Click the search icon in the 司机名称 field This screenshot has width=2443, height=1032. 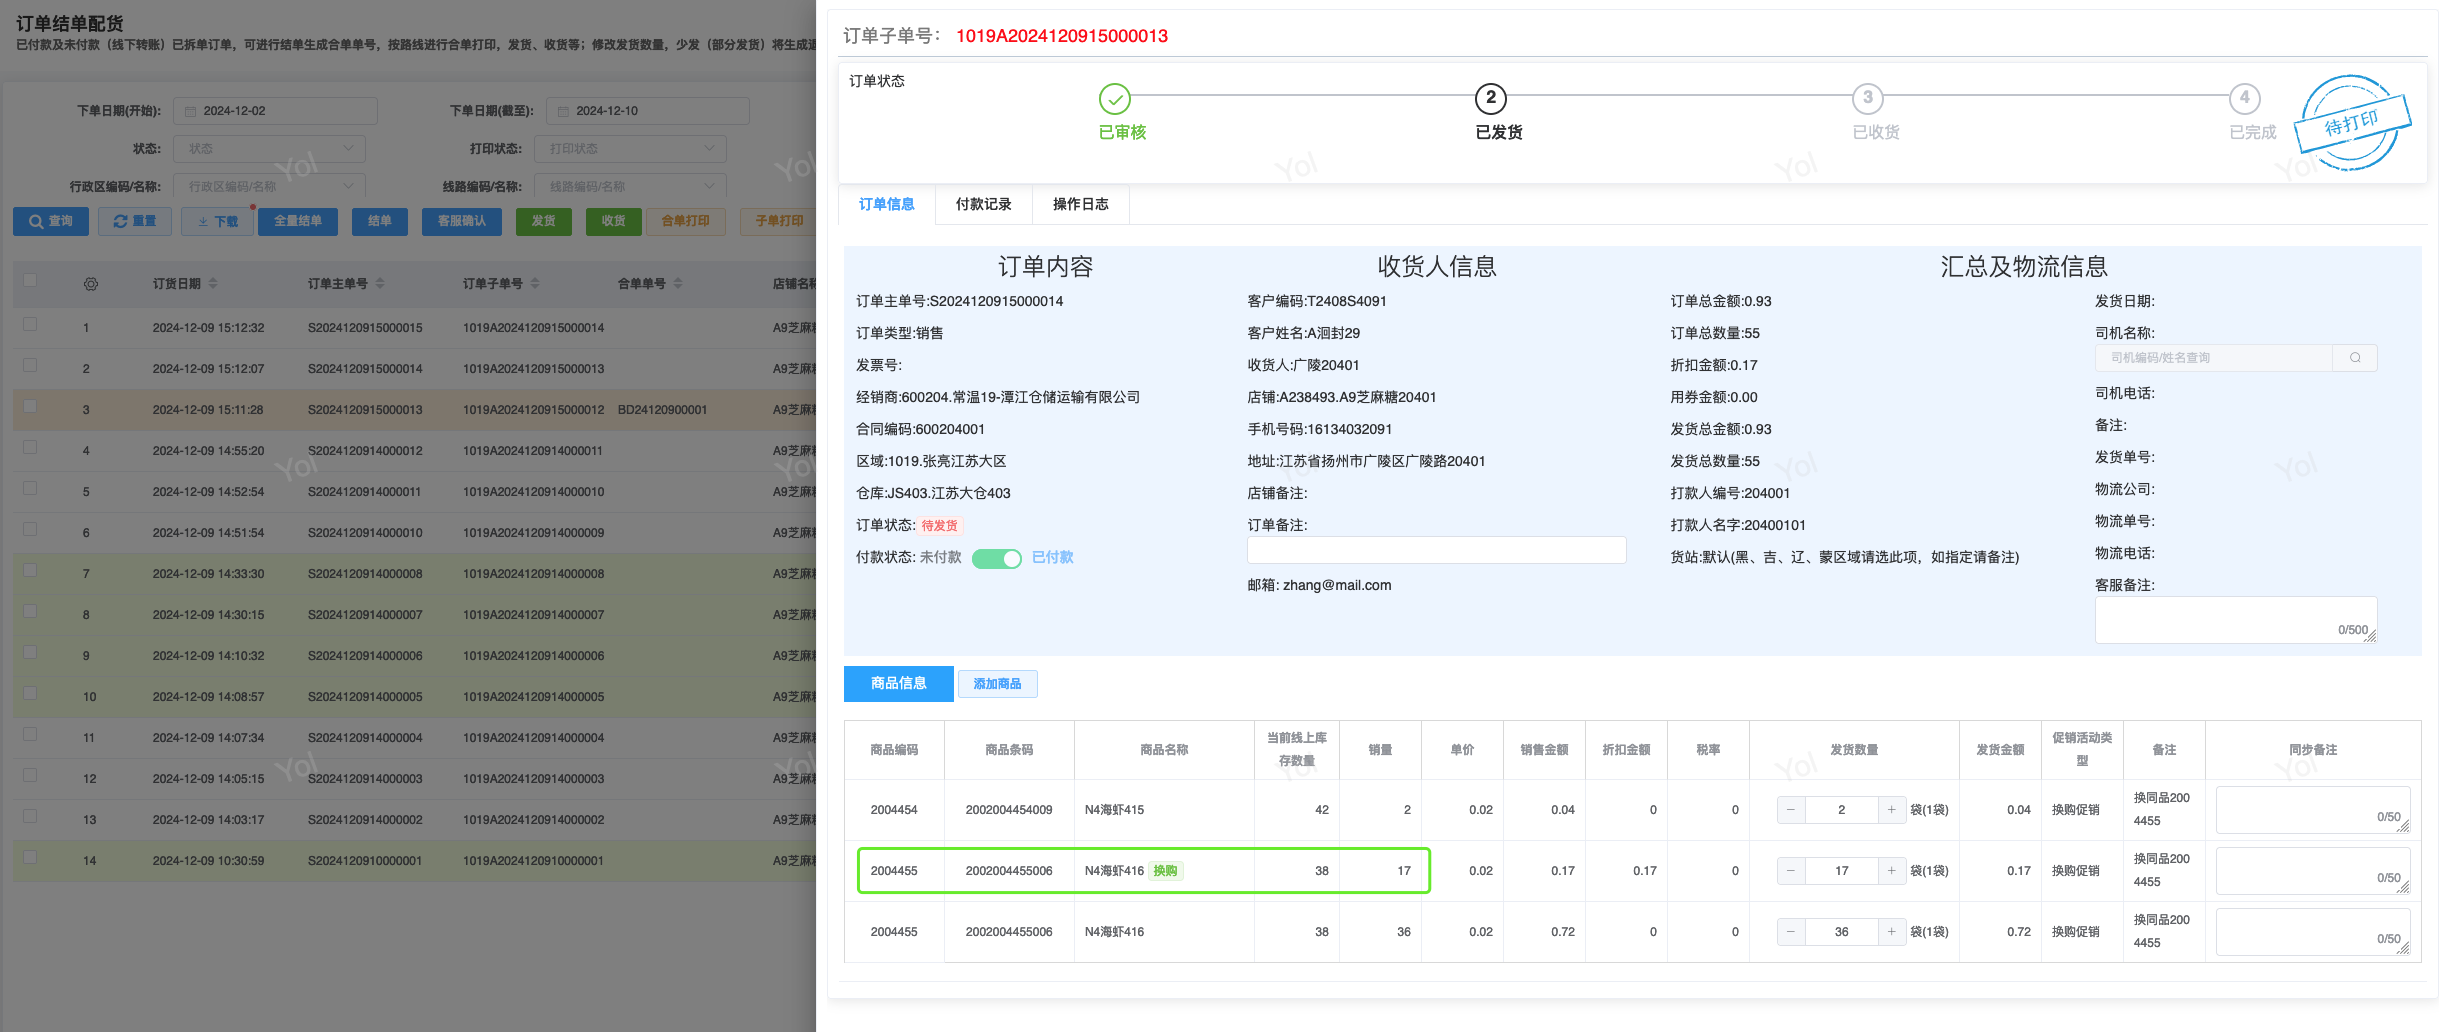click(2354, 358)
